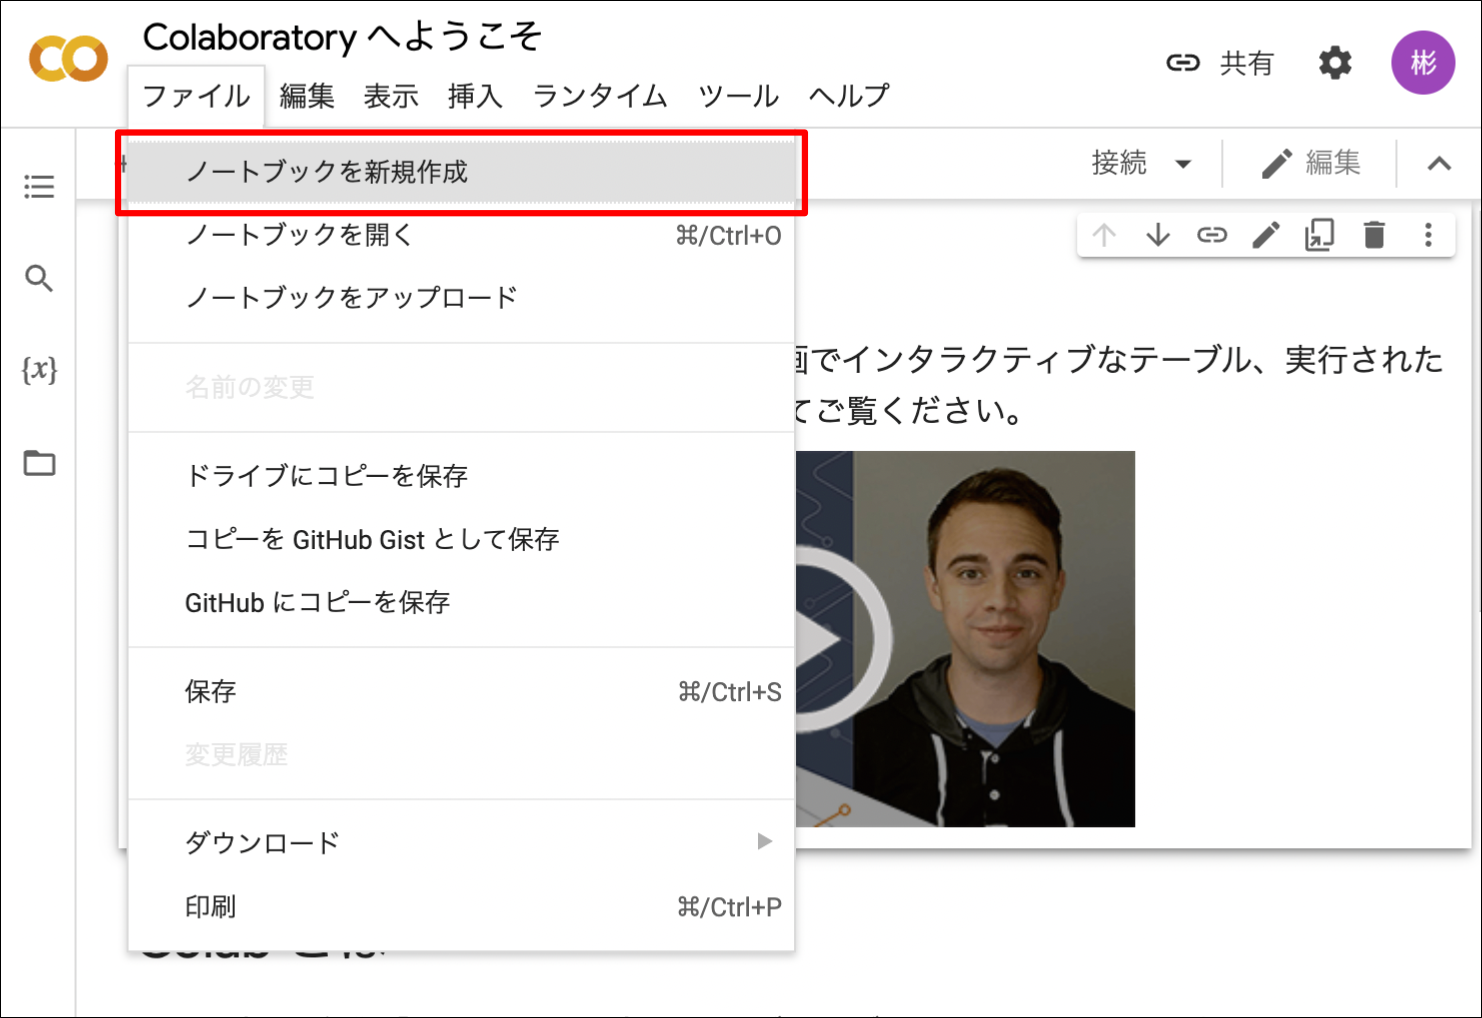Open the 接続 dropdown arrow
This screenshot has height=1018, width=1482.
click(x=1183, y=163)
